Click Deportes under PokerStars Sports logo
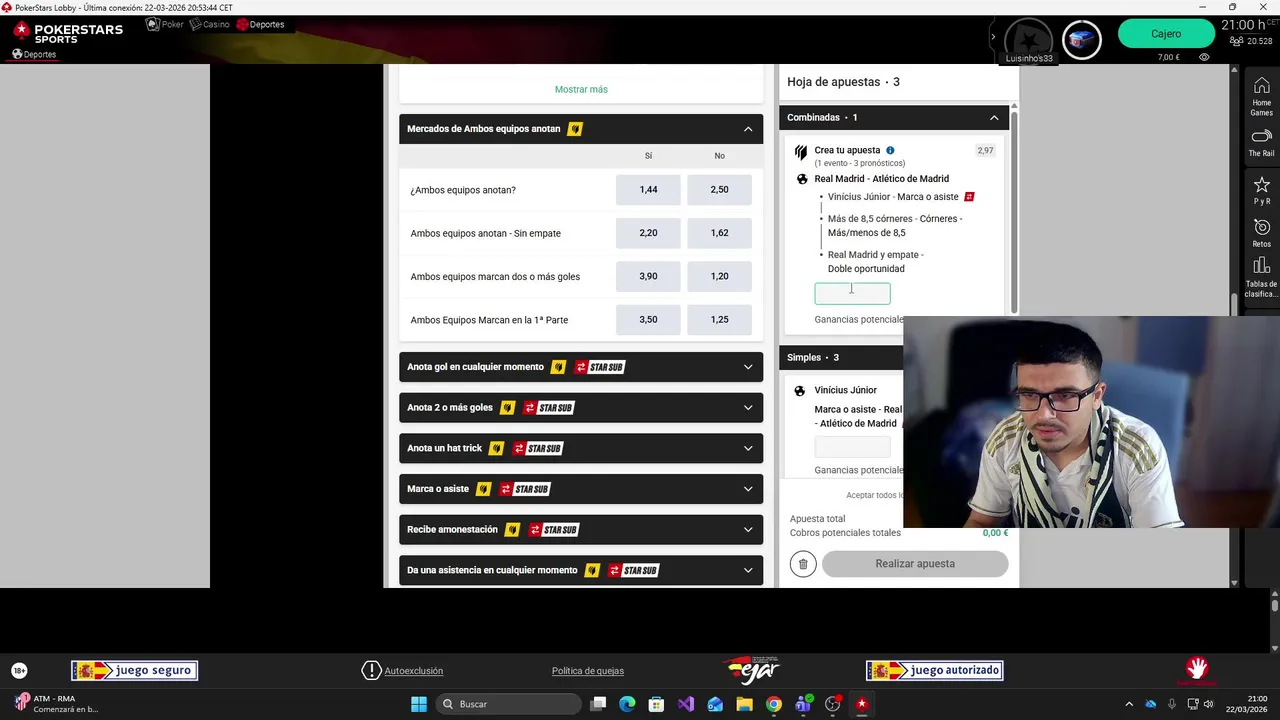Image resolution: width=1280 pixels, height=720 pixels. pos(33,55)
